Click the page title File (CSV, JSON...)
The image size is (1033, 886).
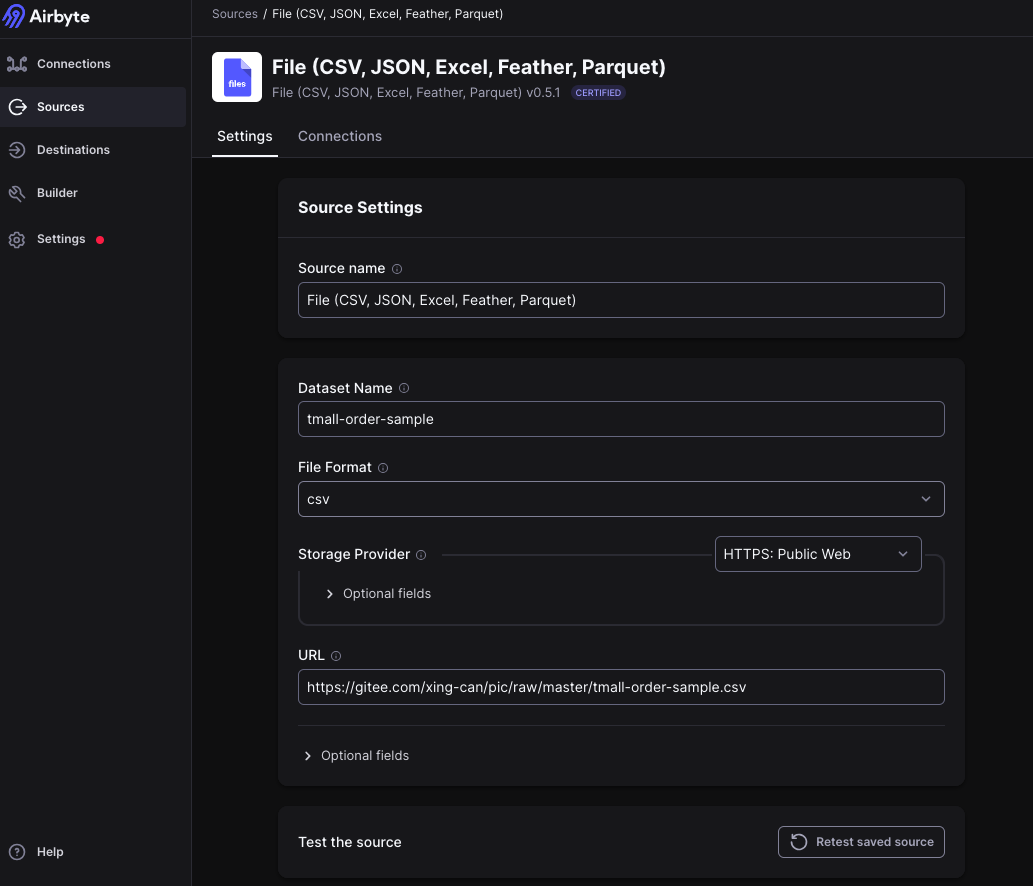pos(468,67)
